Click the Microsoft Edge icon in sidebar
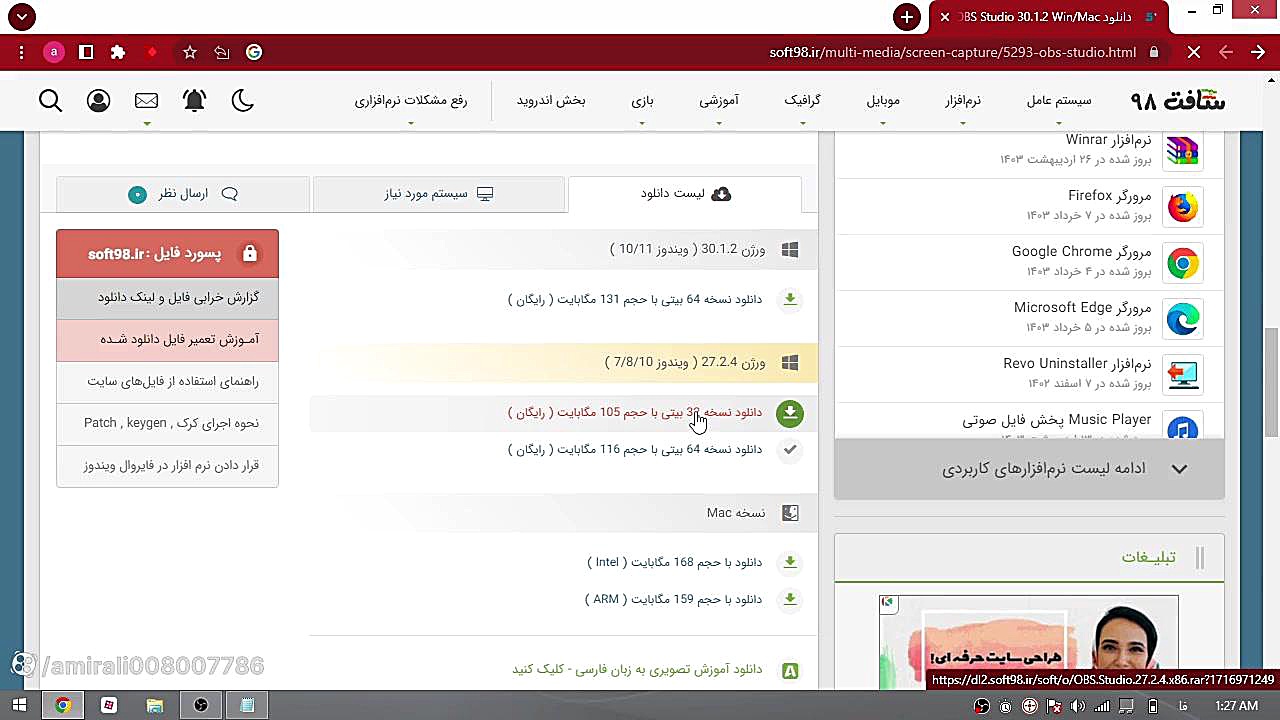The width and height of the screenshot is (1280, 720). 1183,319
